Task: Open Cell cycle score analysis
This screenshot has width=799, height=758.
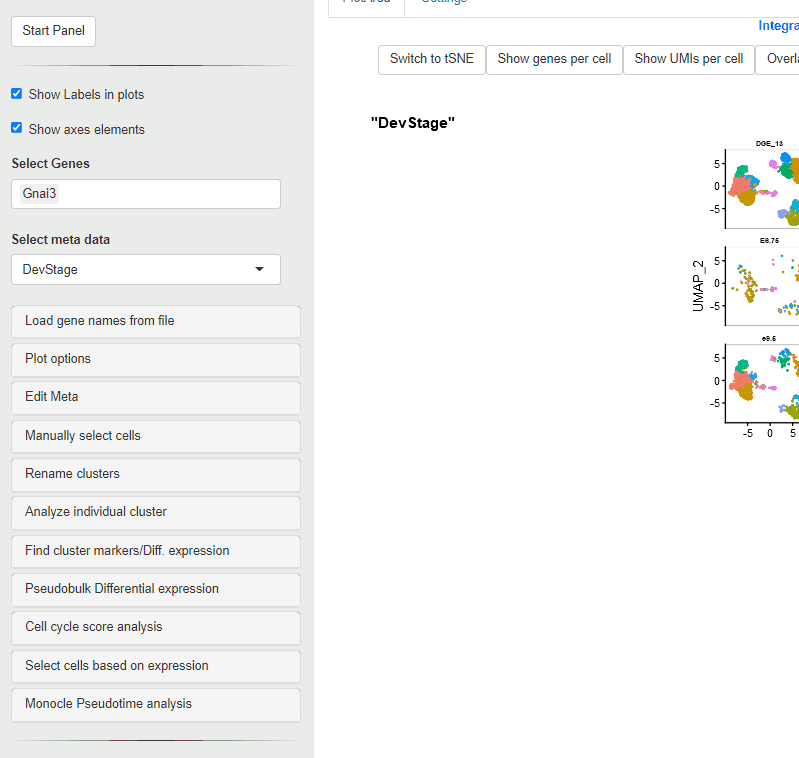Action: point(155,627)
